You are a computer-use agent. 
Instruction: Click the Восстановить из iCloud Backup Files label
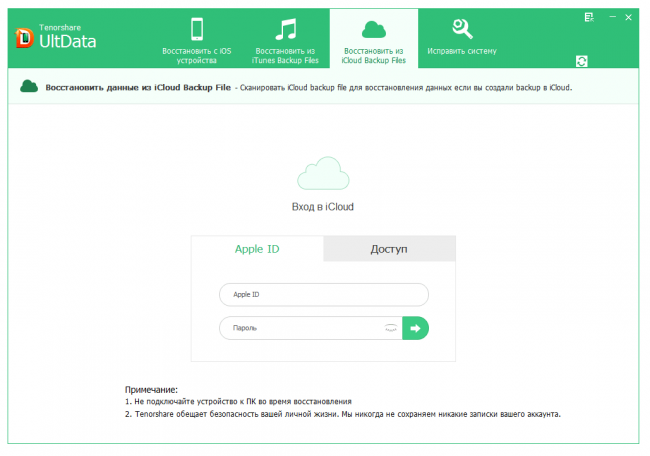[374, 55]
